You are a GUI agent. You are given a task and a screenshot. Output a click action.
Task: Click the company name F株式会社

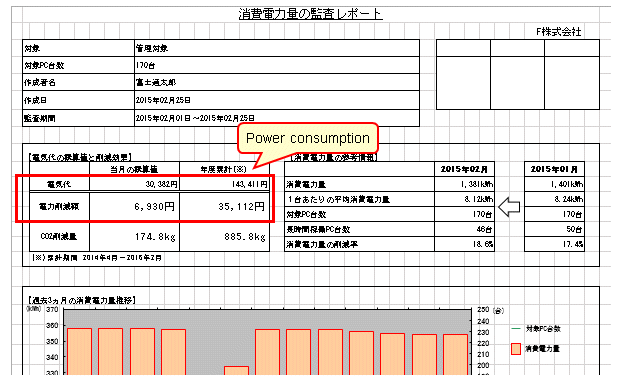point(559,32)
